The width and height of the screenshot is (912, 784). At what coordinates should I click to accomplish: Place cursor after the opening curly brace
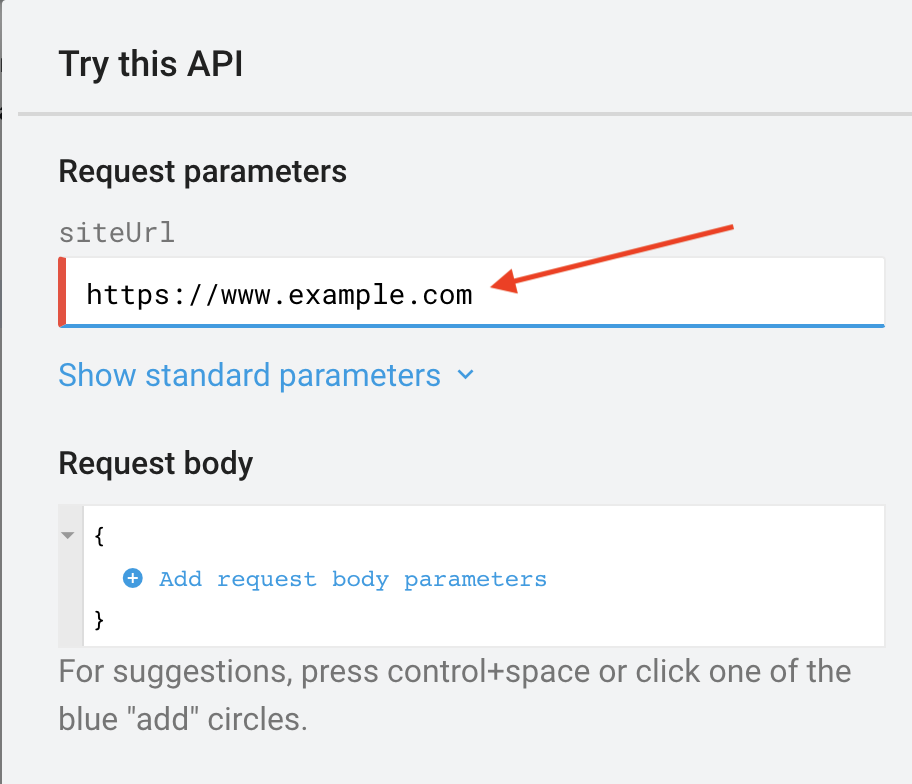pyautogui.click(x=106, y=535)
